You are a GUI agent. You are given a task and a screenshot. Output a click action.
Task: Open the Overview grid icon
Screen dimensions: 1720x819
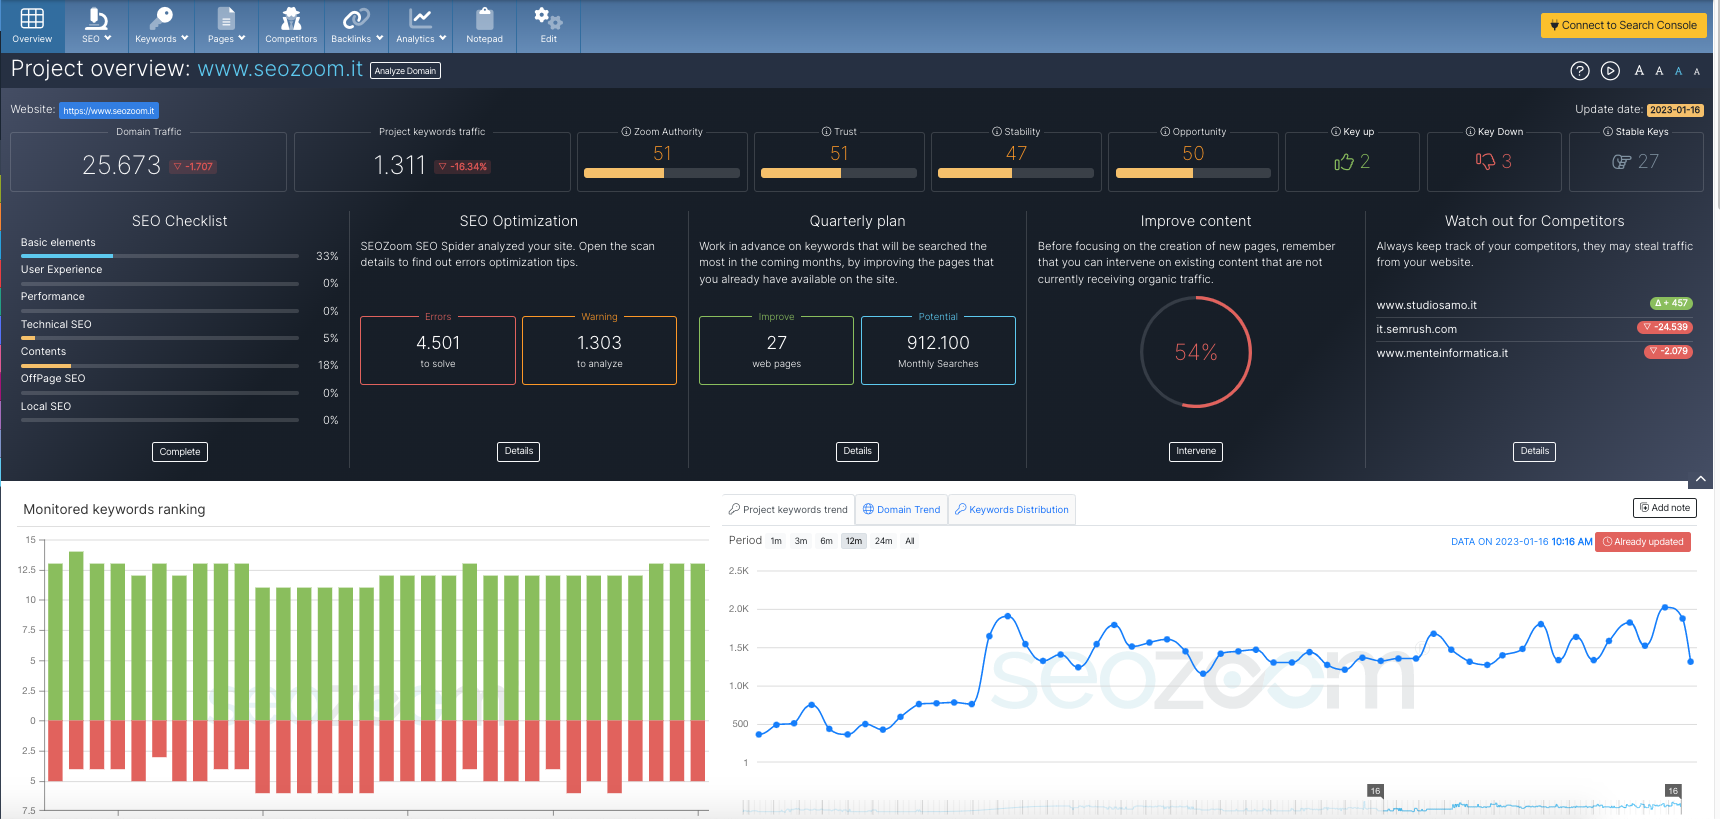32,19
